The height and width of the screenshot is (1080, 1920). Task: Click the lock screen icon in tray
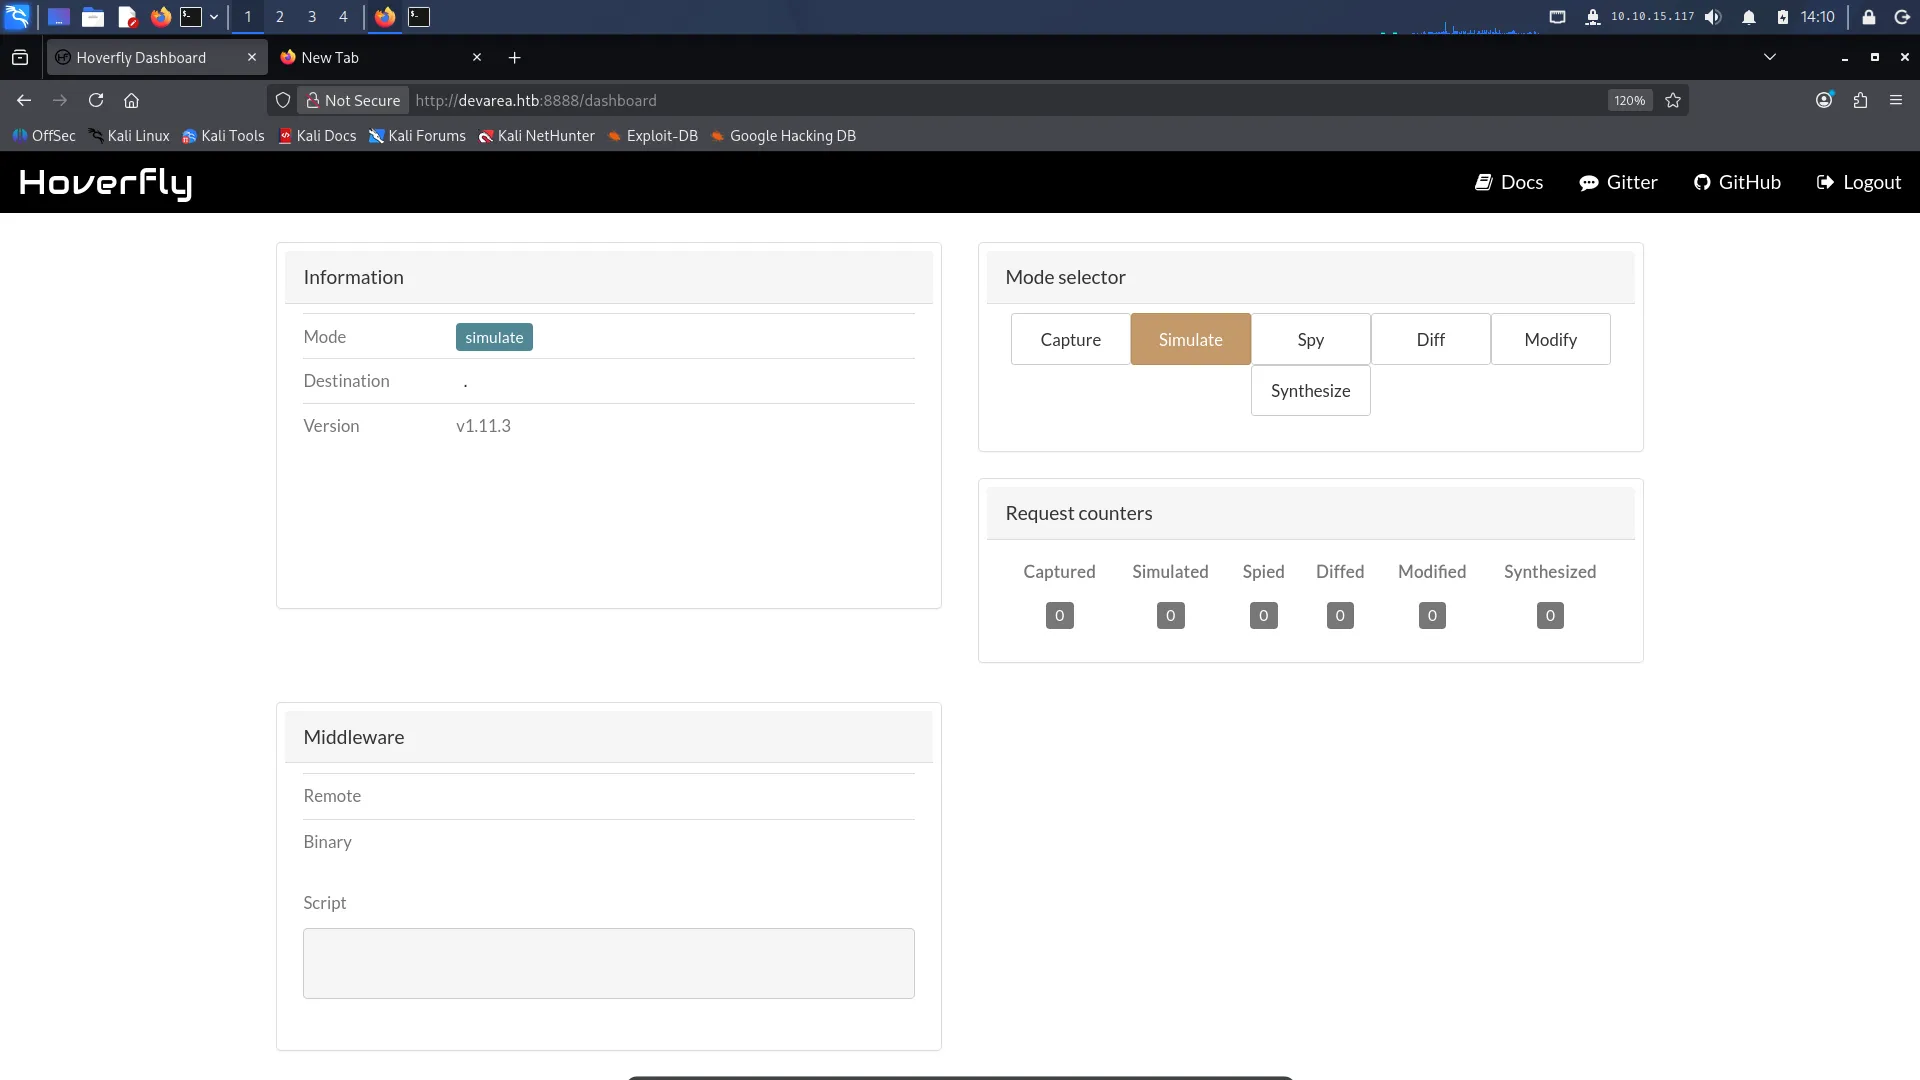(1868, 17)
